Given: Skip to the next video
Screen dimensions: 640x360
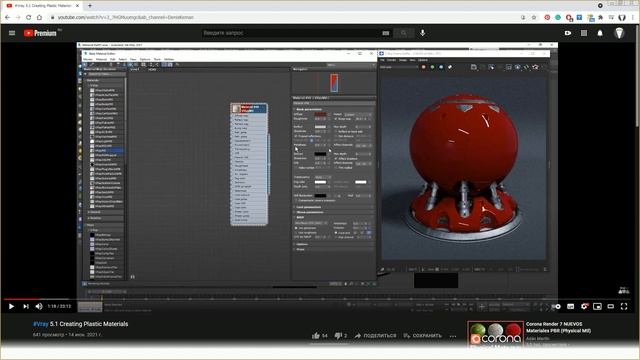Looking at the screenshot, I should pyautogui.click(x=26, y=306).
